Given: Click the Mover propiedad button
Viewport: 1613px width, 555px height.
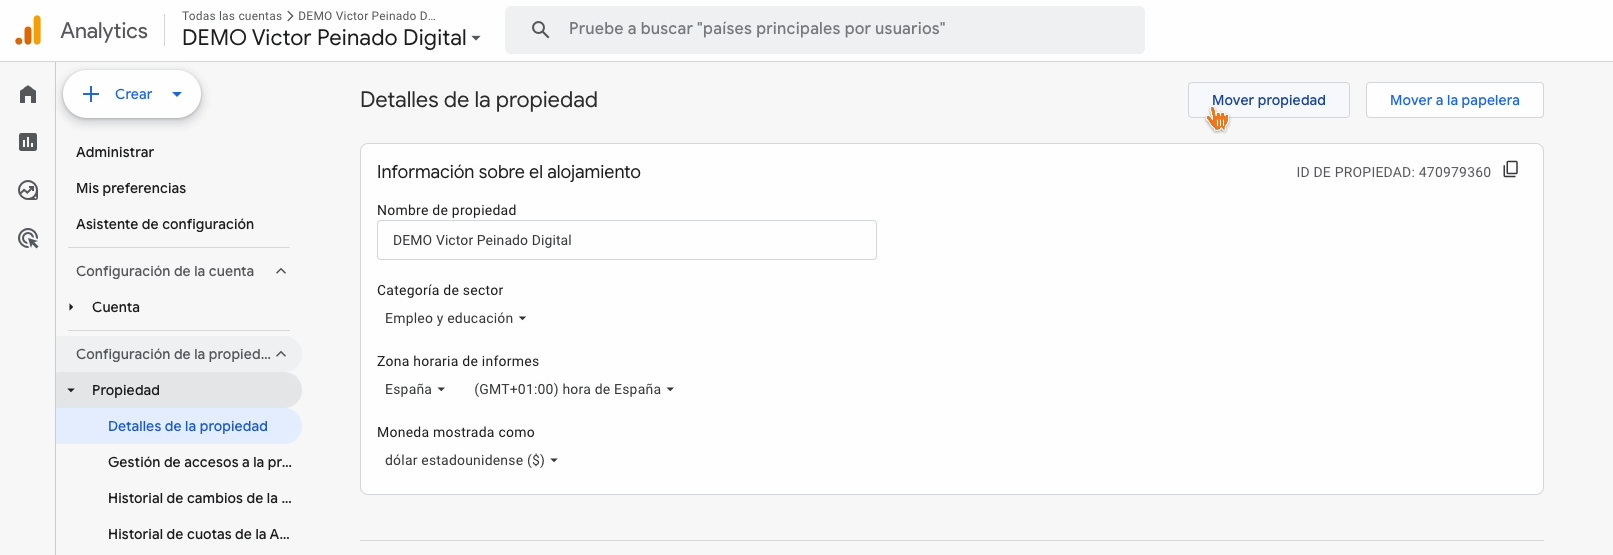Looking at the screenshot, I should [x=1268, y=100].
